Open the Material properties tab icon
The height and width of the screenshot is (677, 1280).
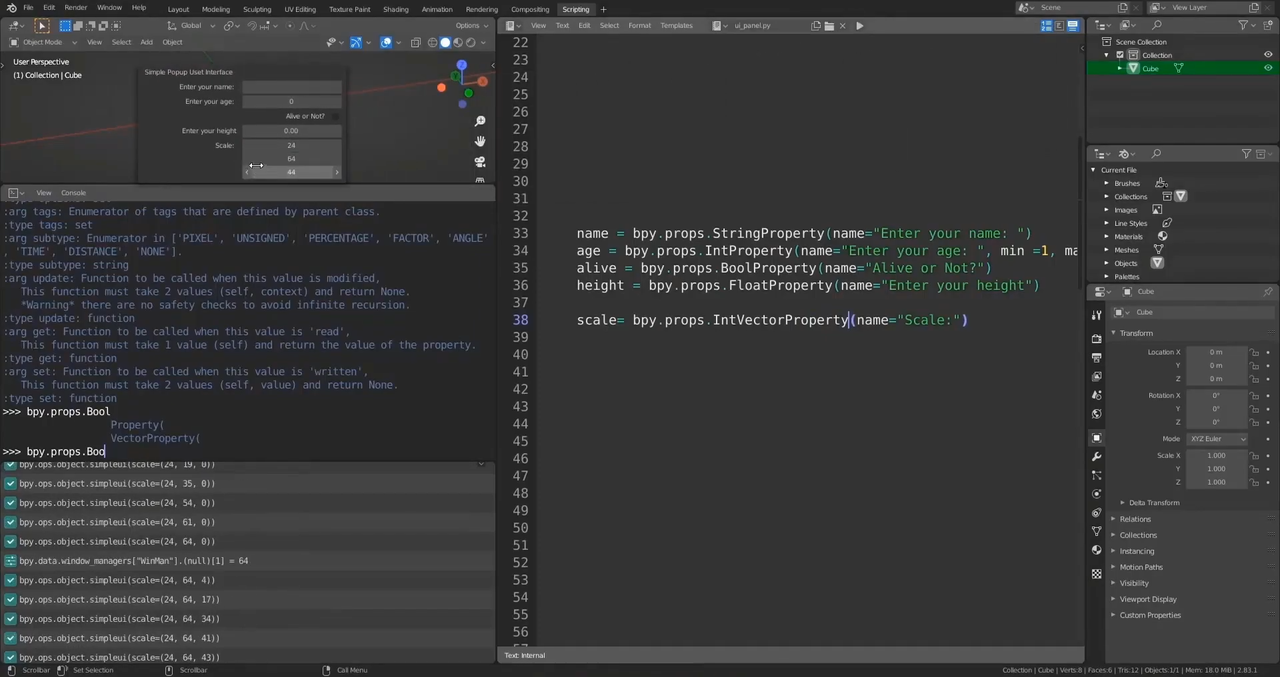pyautogui.click(x=1097, y=550)
